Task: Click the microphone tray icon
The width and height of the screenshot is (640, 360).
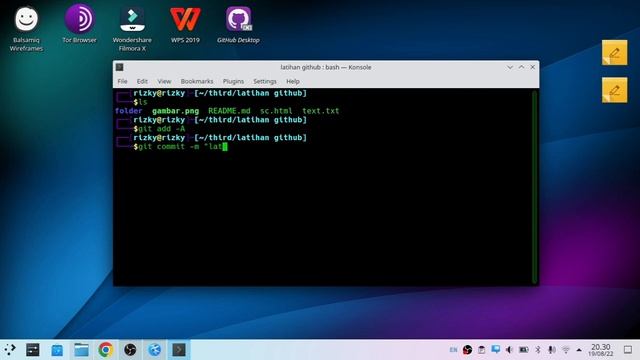Action: click(551, 350)
